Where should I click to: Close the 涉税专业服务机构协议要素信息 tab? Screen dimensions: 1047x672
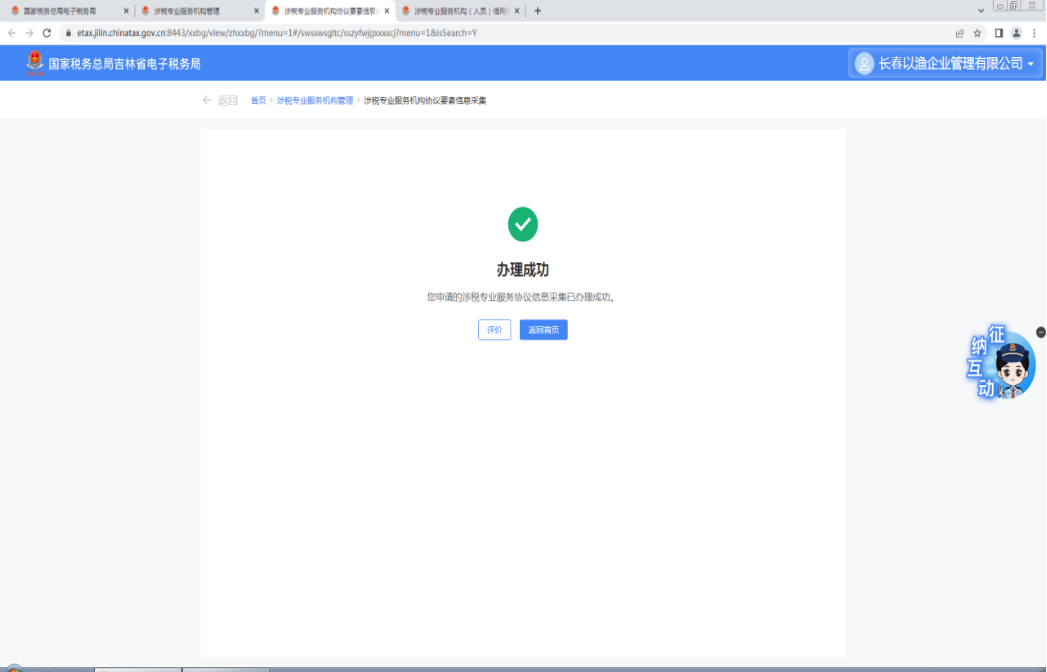click(387, 11)
